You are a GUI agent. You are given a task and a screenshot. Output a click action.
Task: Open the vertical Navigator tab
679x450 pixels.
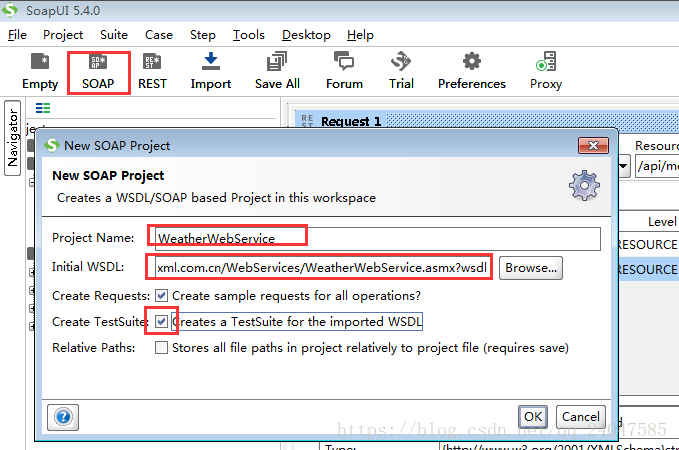[x=13, y=138]
